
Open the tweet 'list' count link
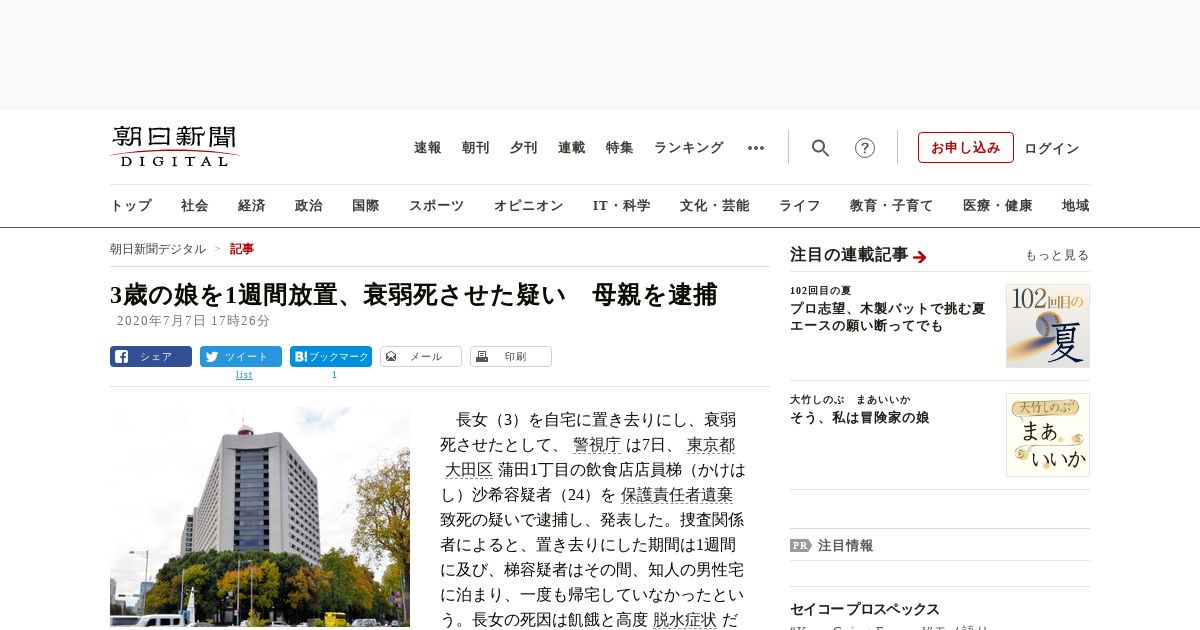(x=244, y=375)
